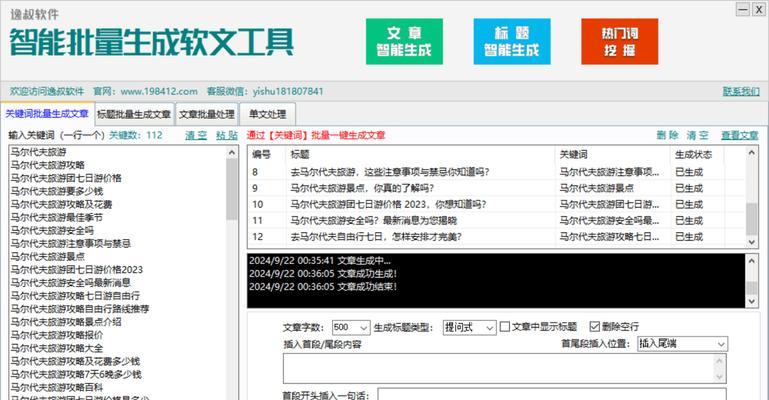The image size is (769, 400).
Task: Select keyword 马尔代夫旅游攻略7天6晚多少钱
Action: coord(76,375)
